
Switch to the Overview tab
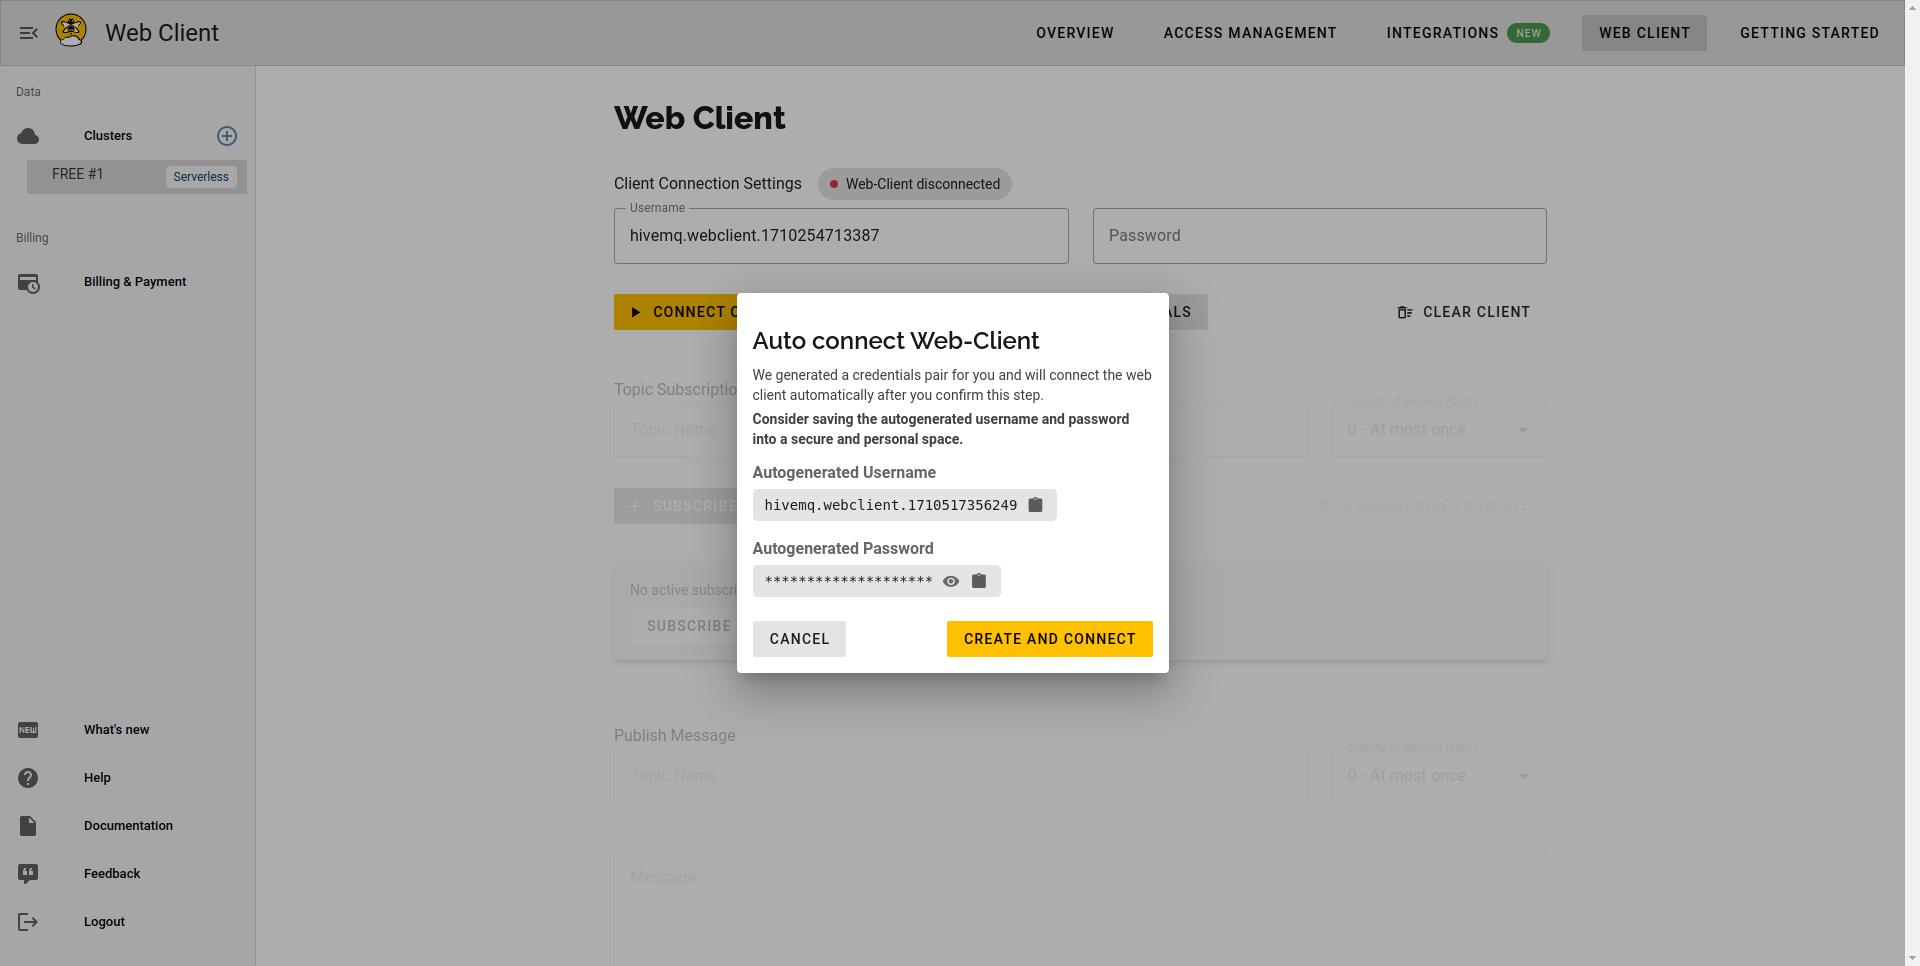click(1074, 33)
